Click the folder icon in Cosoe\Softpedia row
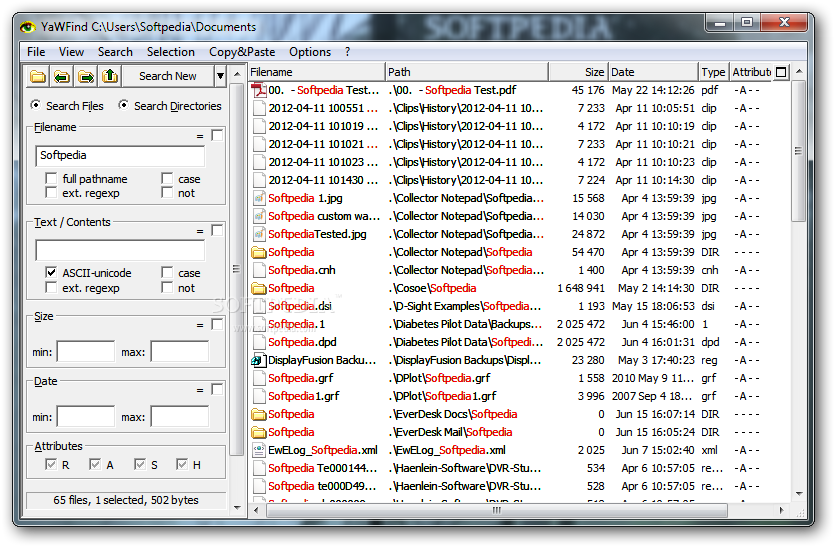835x547 pixels. click(x=259, y=288)
